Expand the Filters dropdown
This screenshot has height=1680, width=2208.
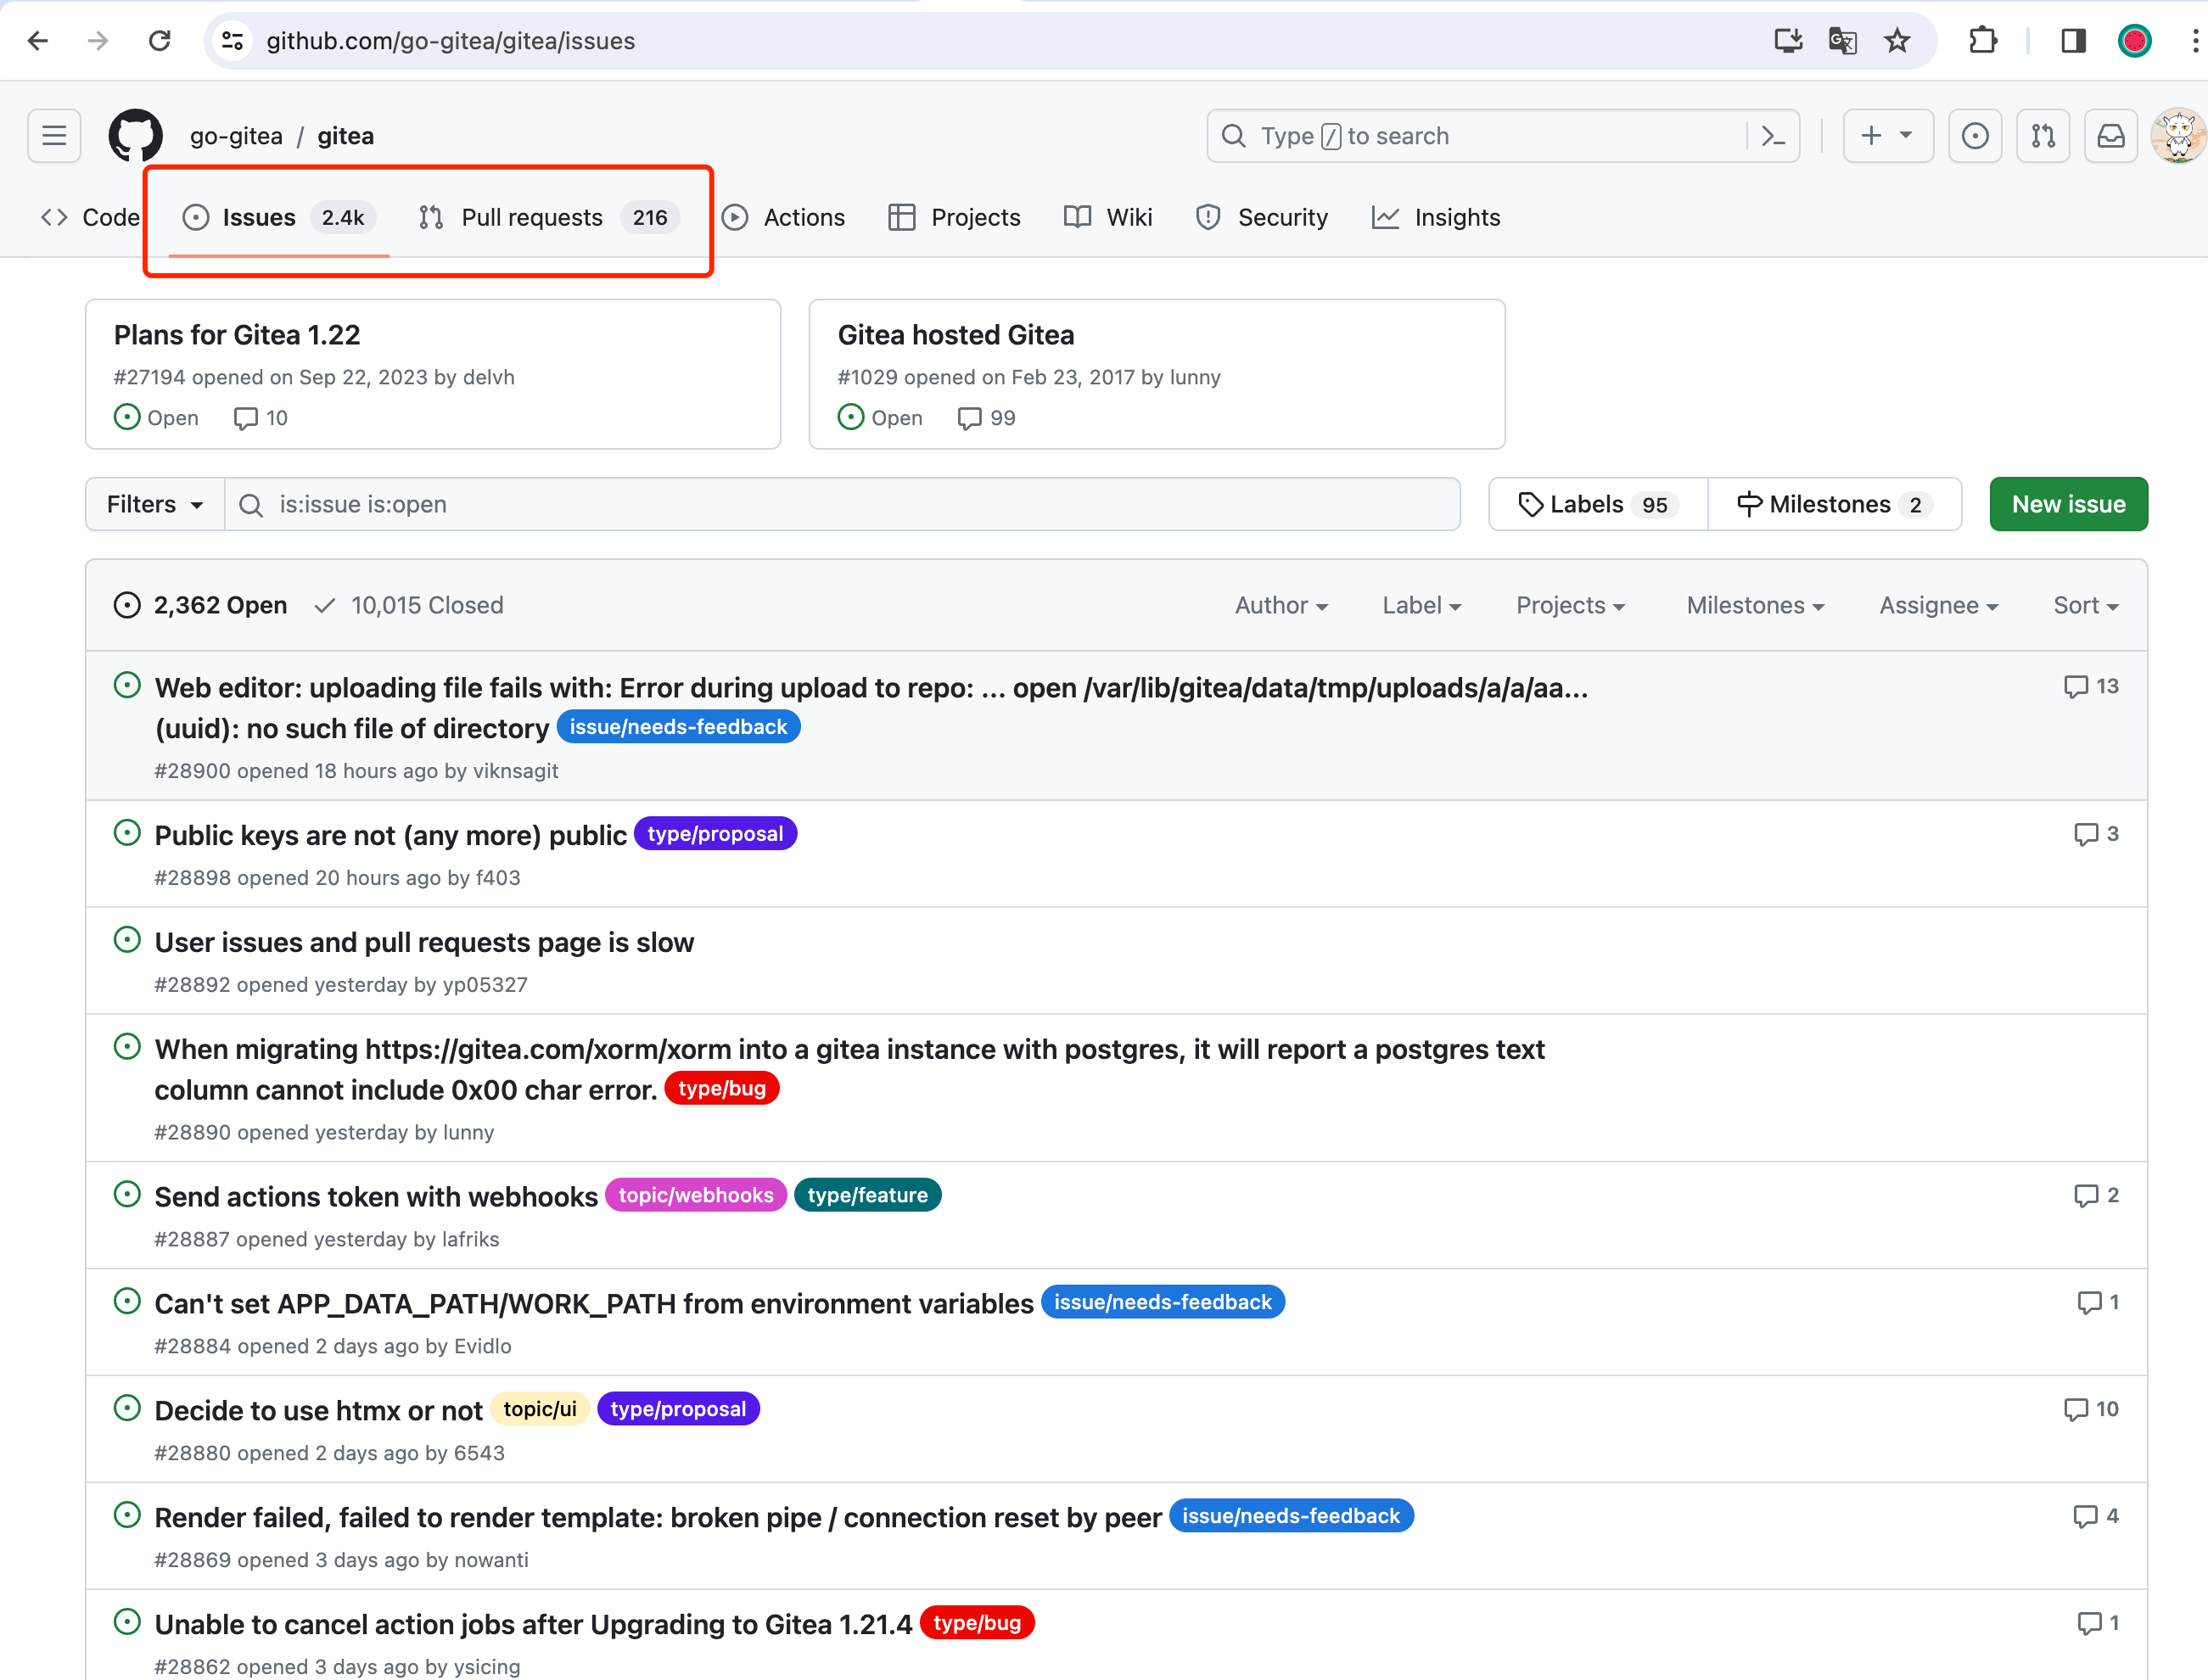[155, 504]
